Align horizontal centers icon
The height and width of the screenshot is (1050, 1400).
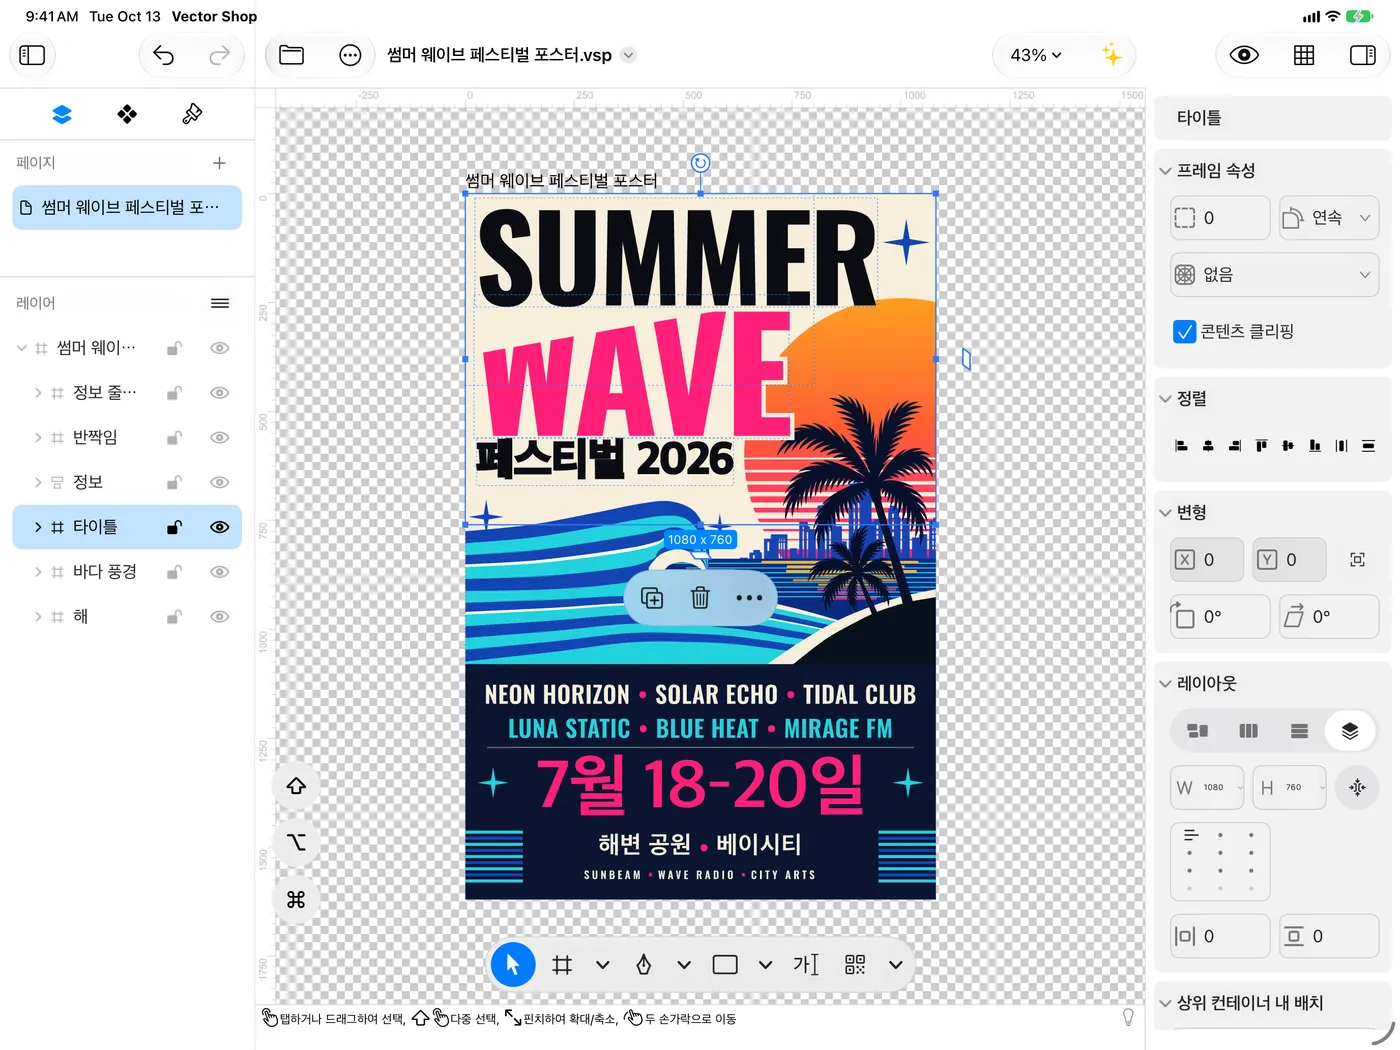[1208, 446]
